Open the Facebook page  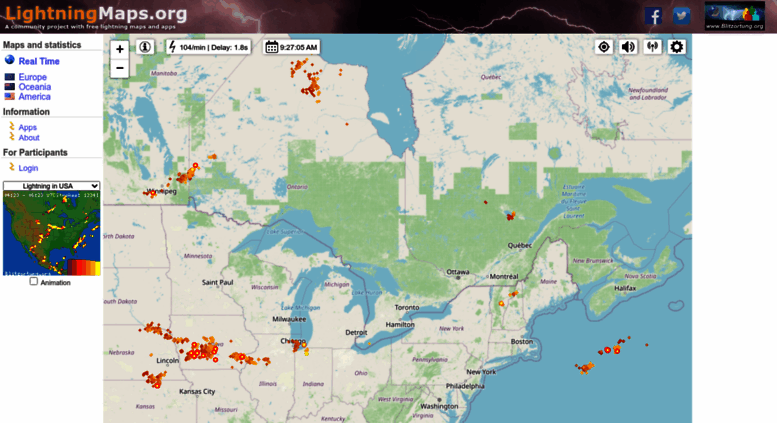point(654,16)
